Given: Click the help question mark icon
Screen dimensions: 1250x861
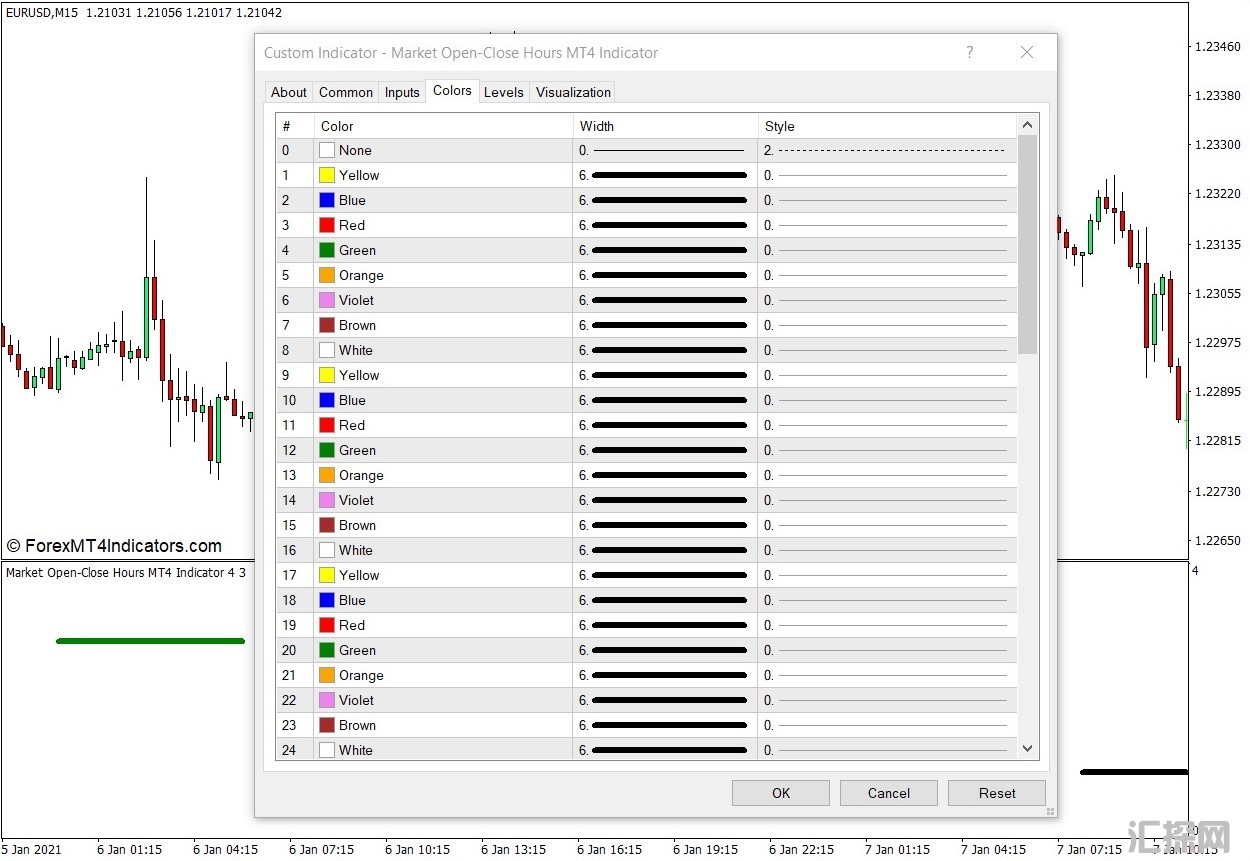Looking at the screenshot, I should (969, 53).
